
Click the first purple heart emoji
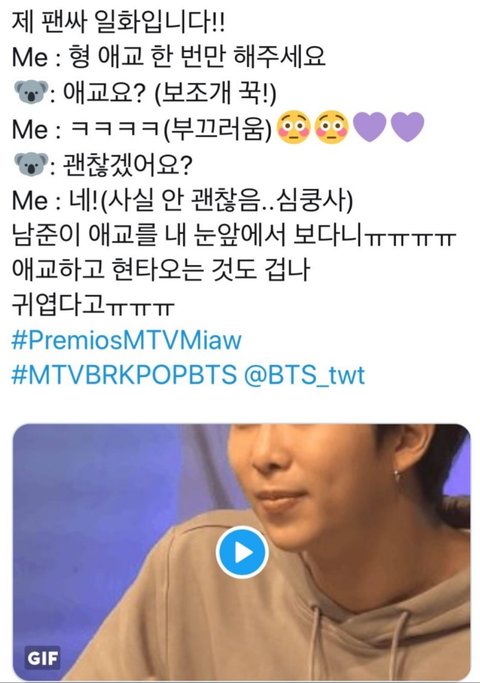(x=369, y=128)
